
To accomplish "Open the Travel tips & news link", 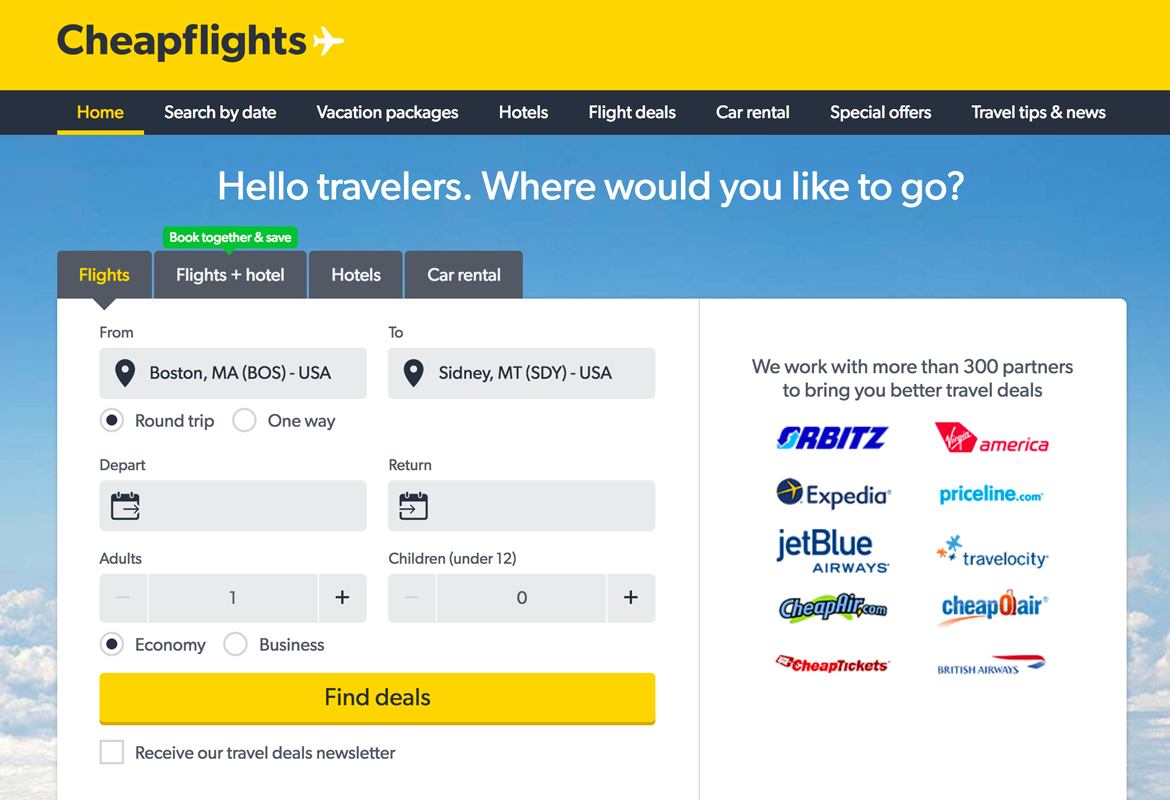I will tap(1038, 113).
